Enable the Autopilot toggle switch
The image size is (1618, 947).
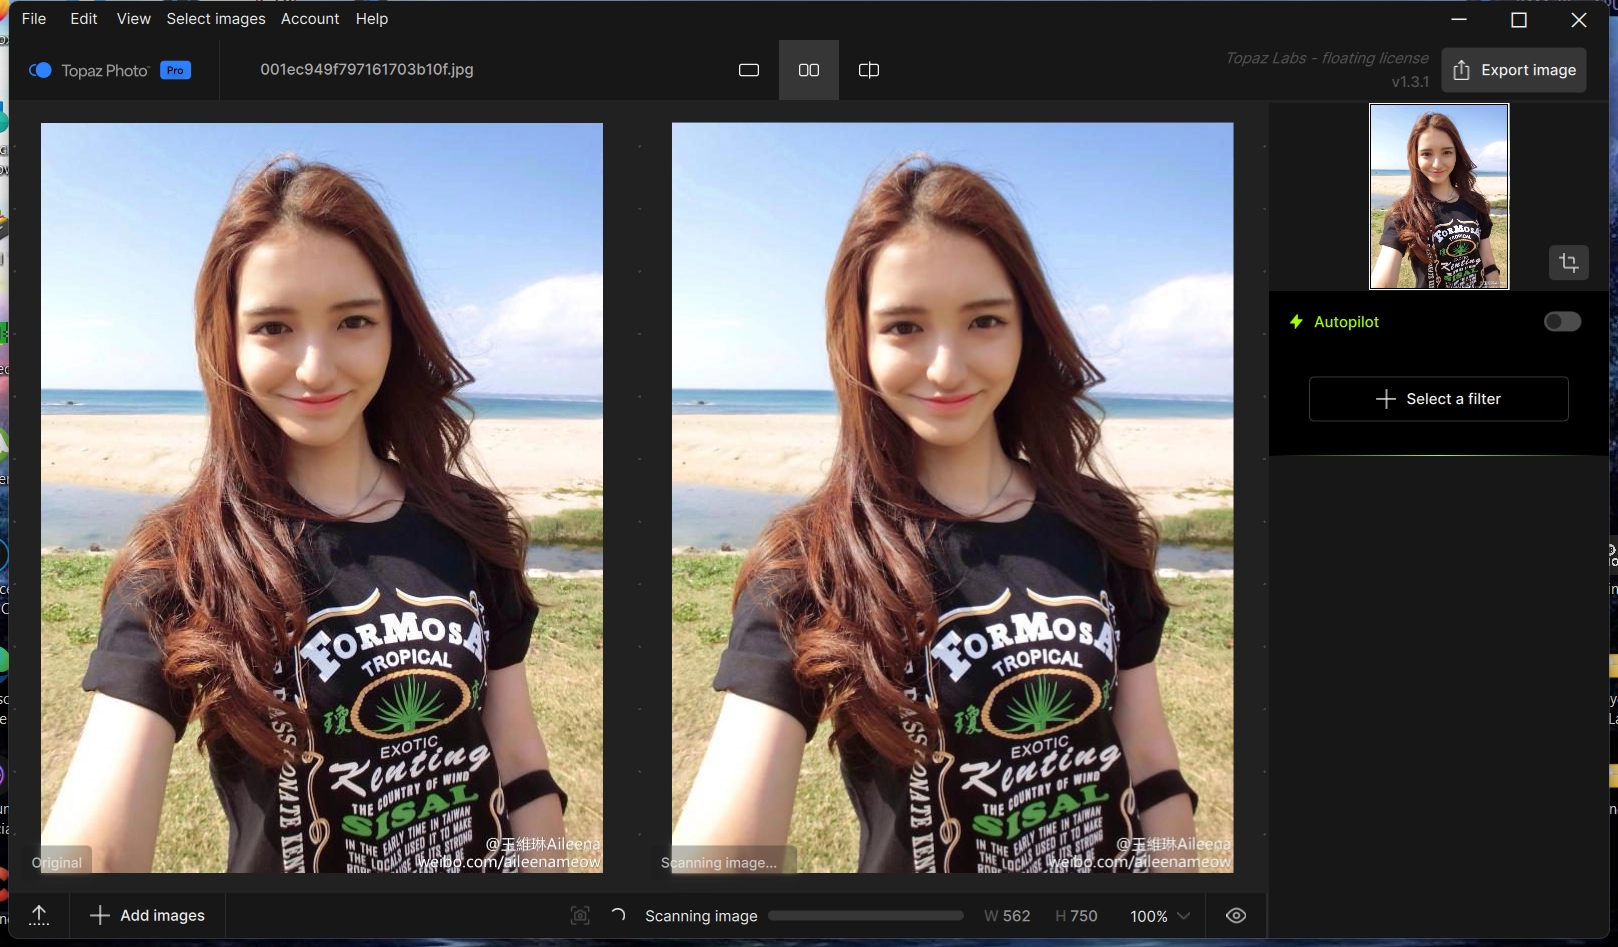pos(1562,322)
